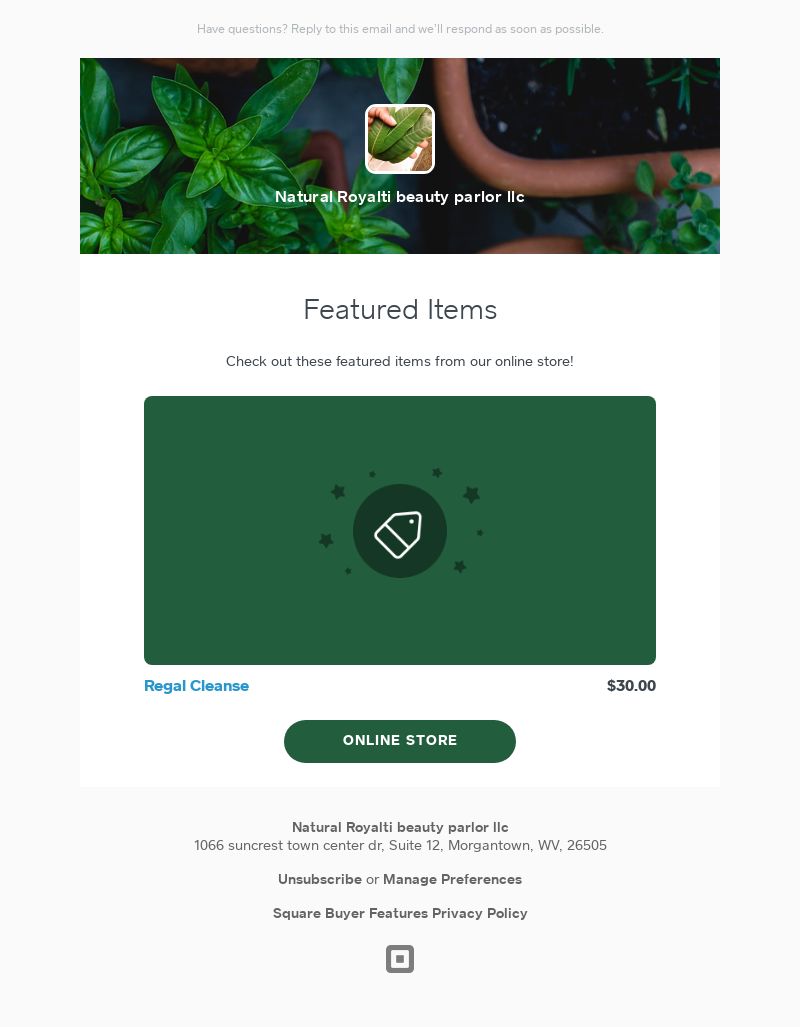Click the 'Have questions?' reply notice text
Screen dimensions: 800x1027
pyautogui.click(x=400, y=29)
